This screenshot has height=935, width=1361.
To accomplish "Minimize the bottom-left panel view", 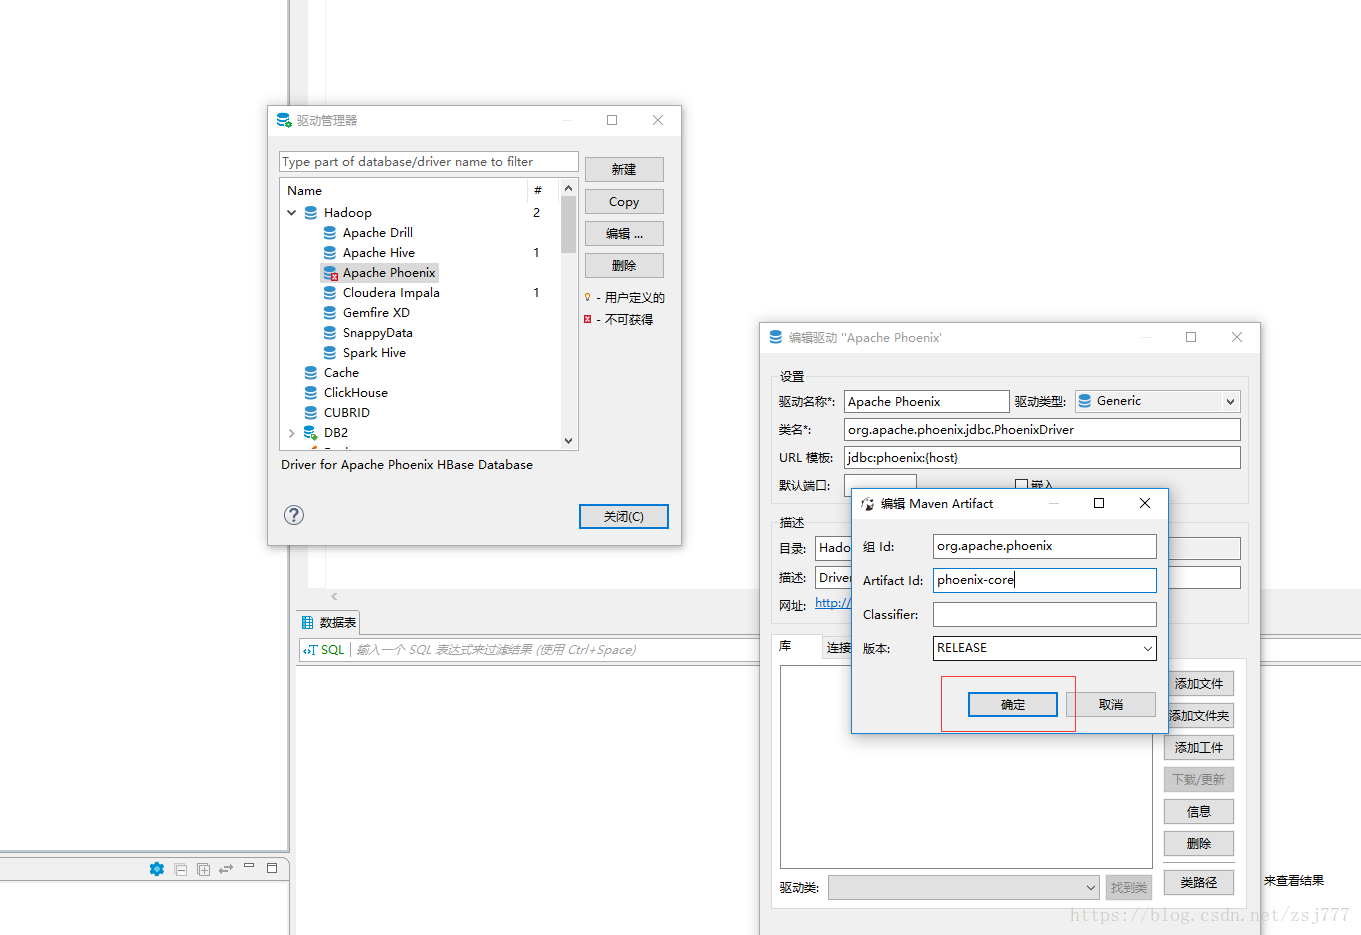I will [x=249, y=866].
